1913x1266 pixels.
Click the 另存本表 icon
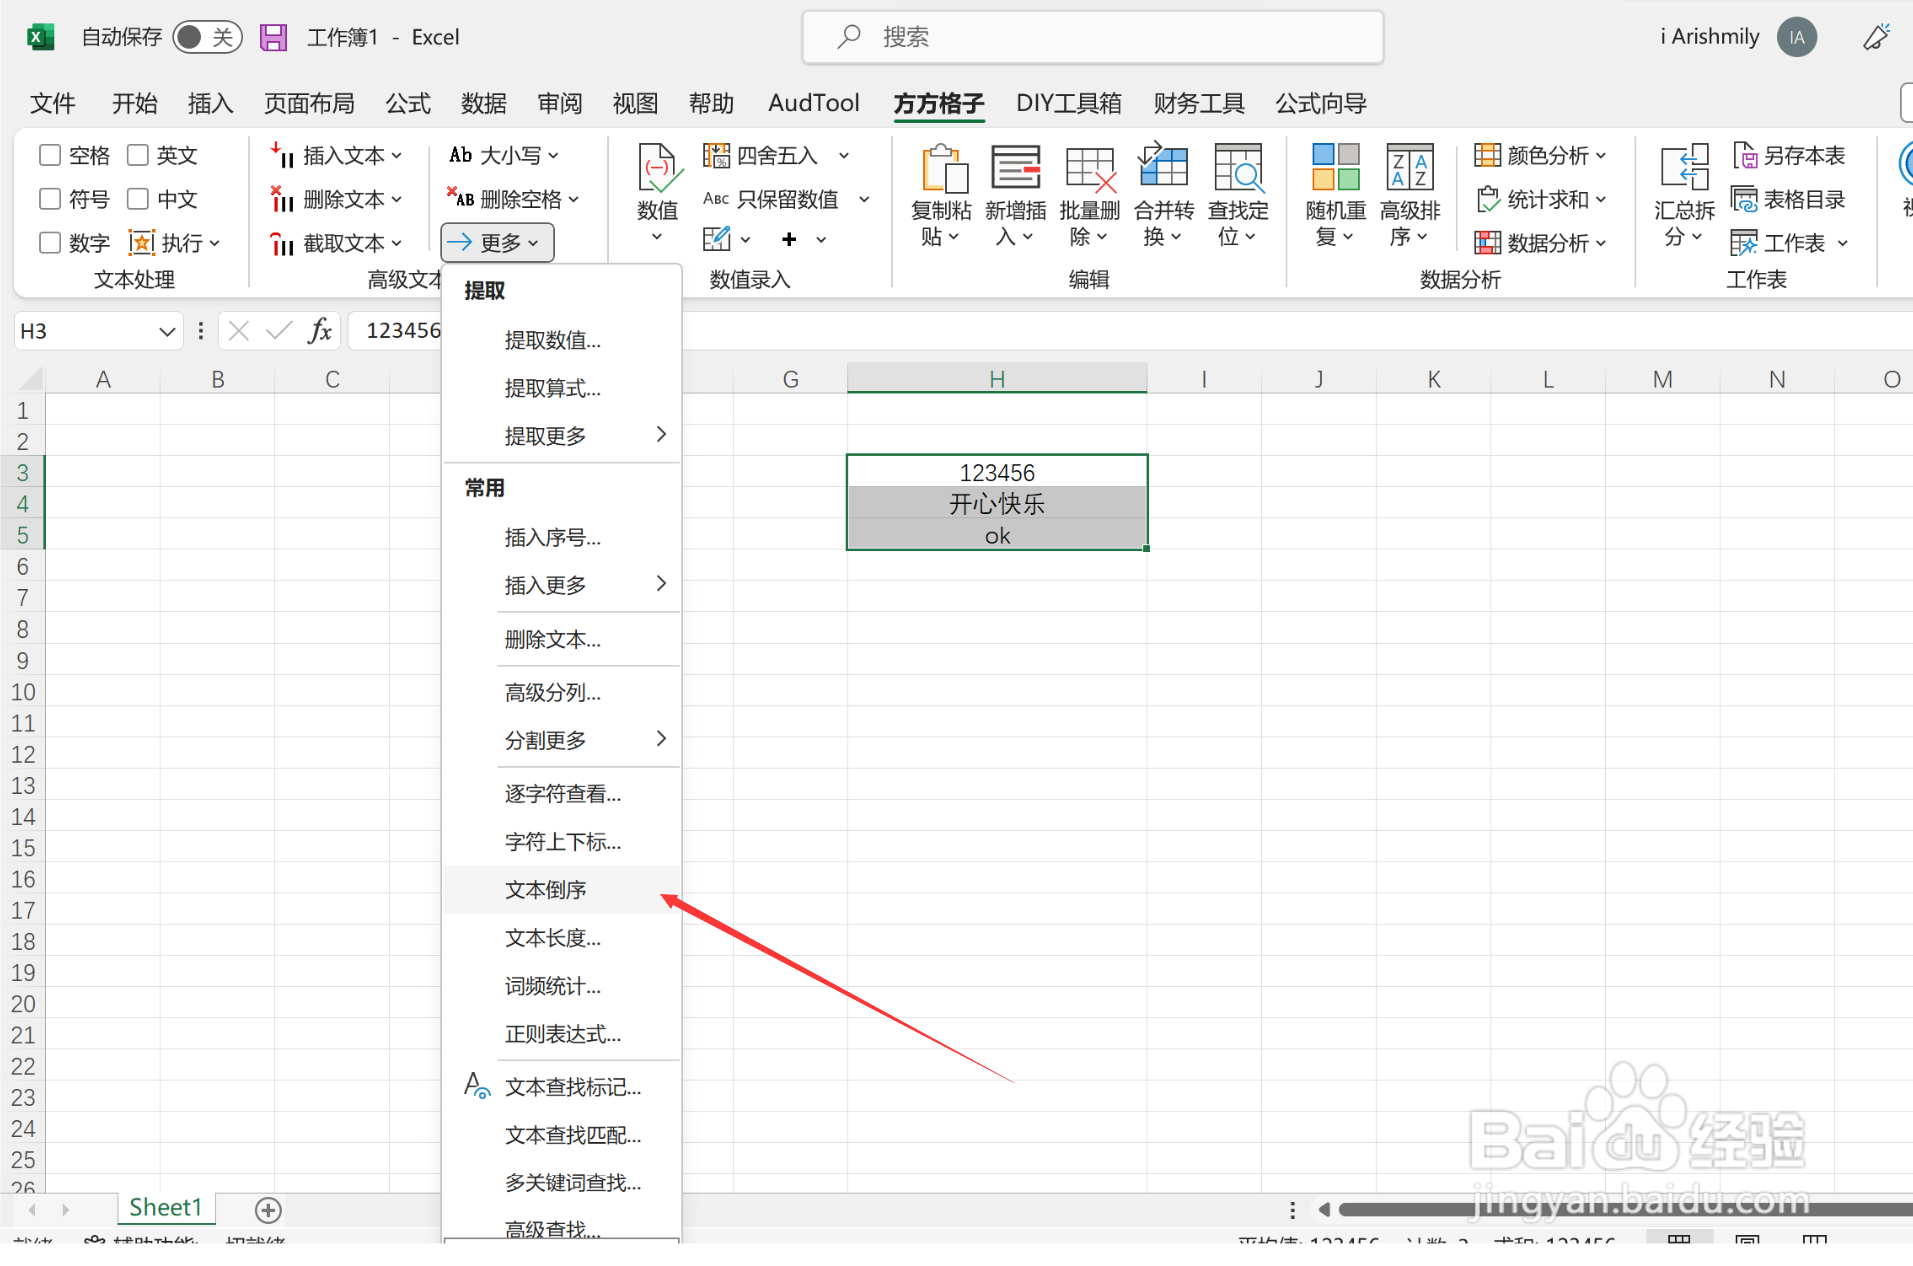(1745, 156)
